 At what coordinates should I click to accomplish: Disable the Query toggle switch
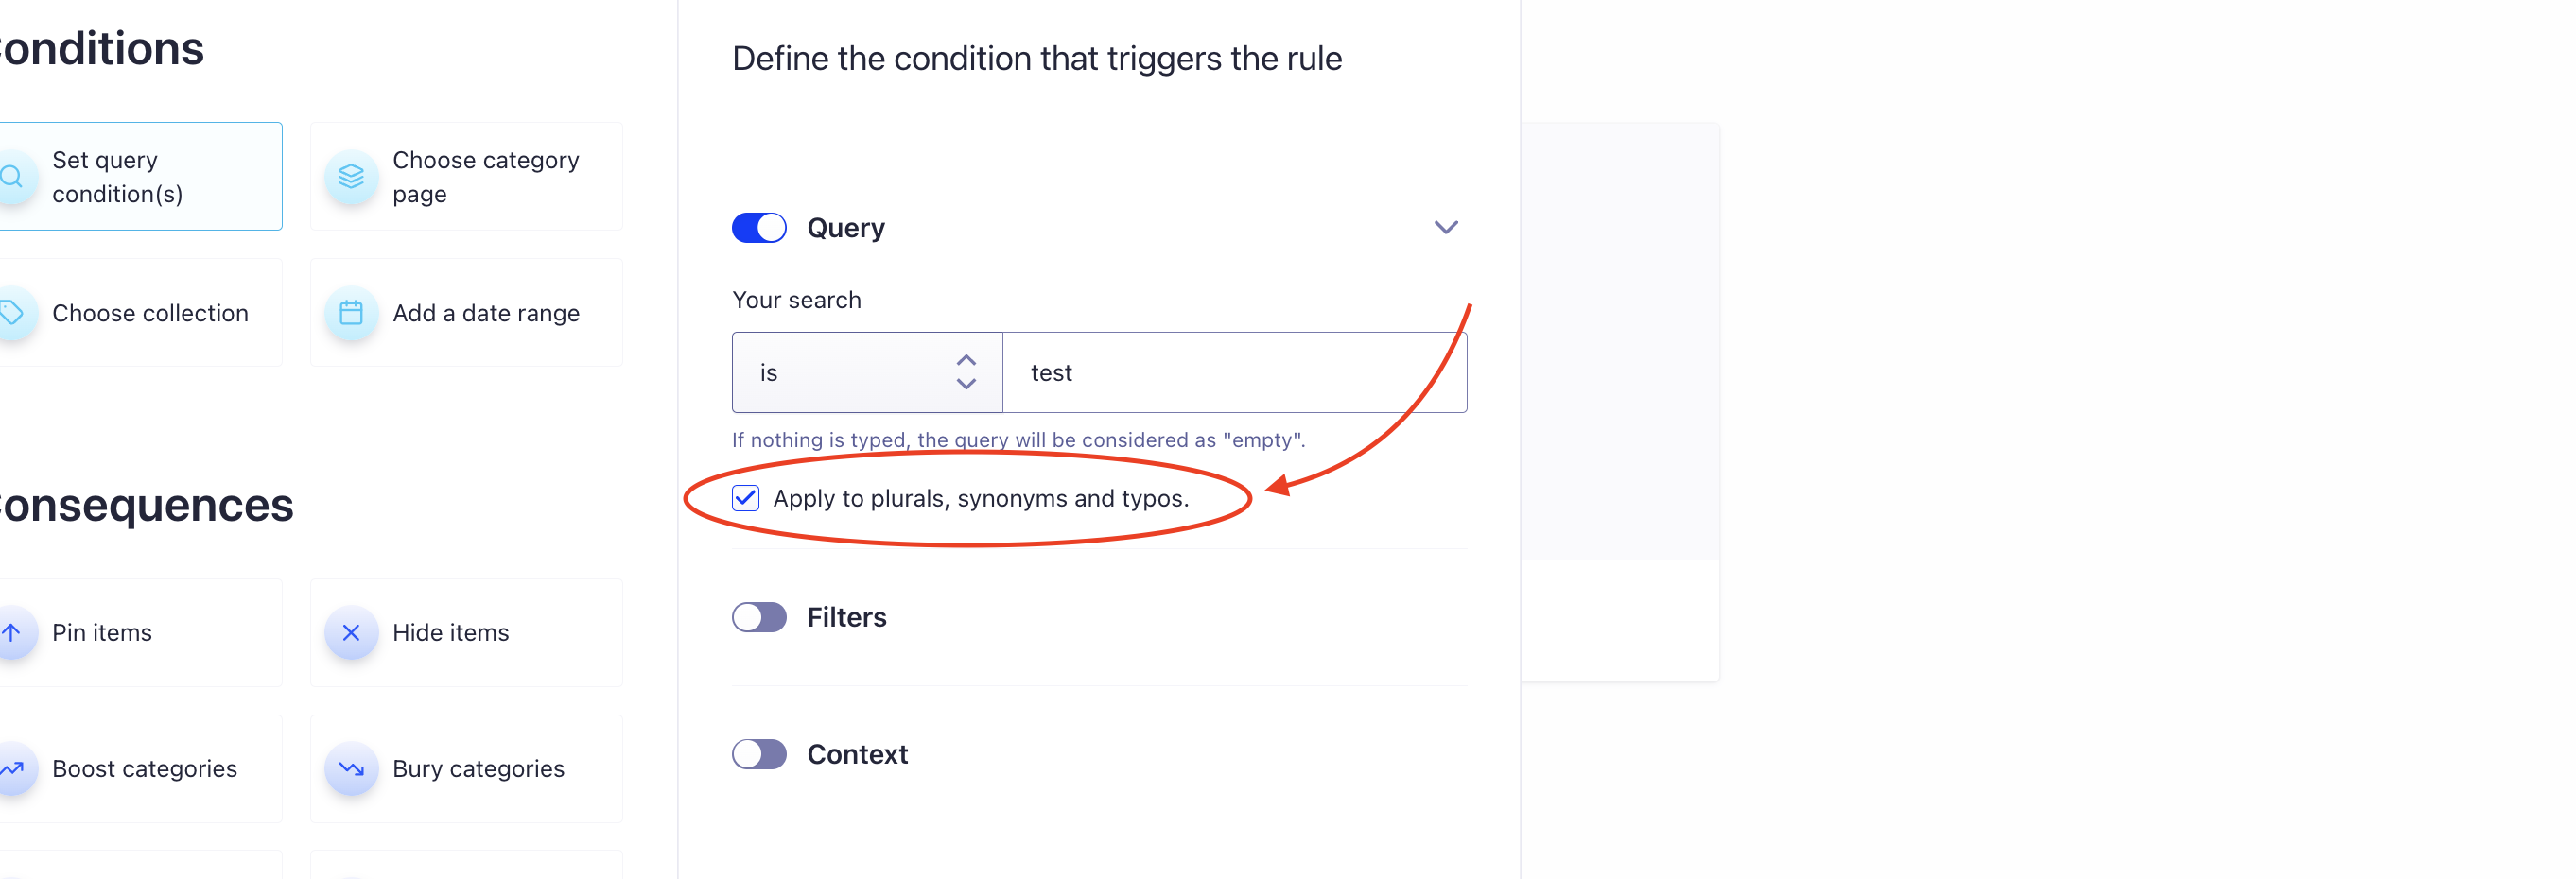(x=759, y=228)
